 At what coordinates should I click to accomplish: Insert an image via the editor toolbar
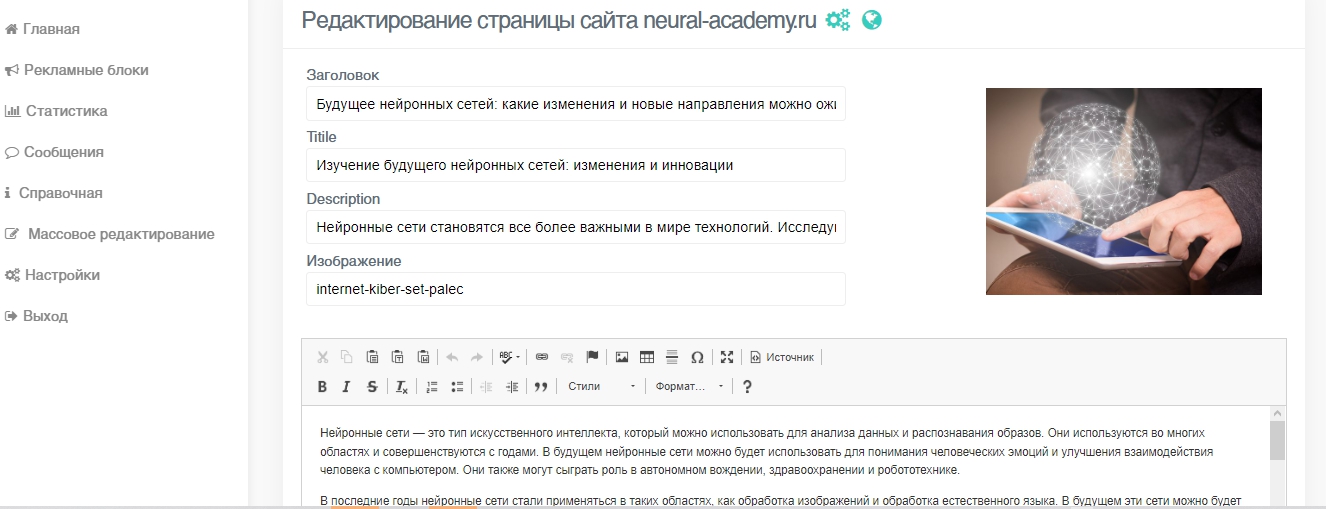tap(621, 357)
